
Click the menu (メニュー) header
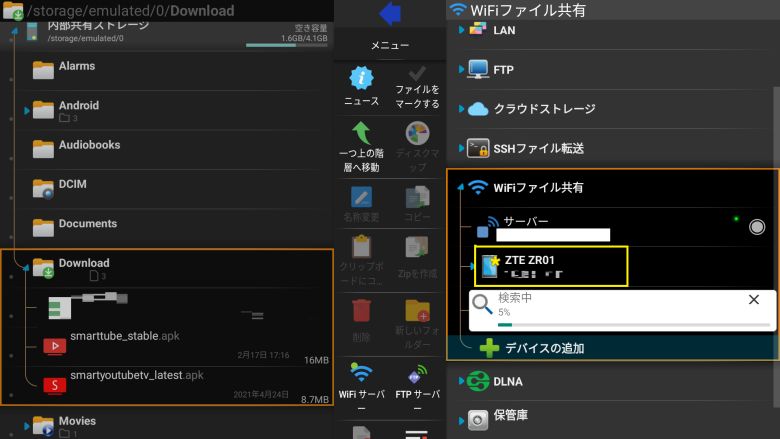click(390, 45)
